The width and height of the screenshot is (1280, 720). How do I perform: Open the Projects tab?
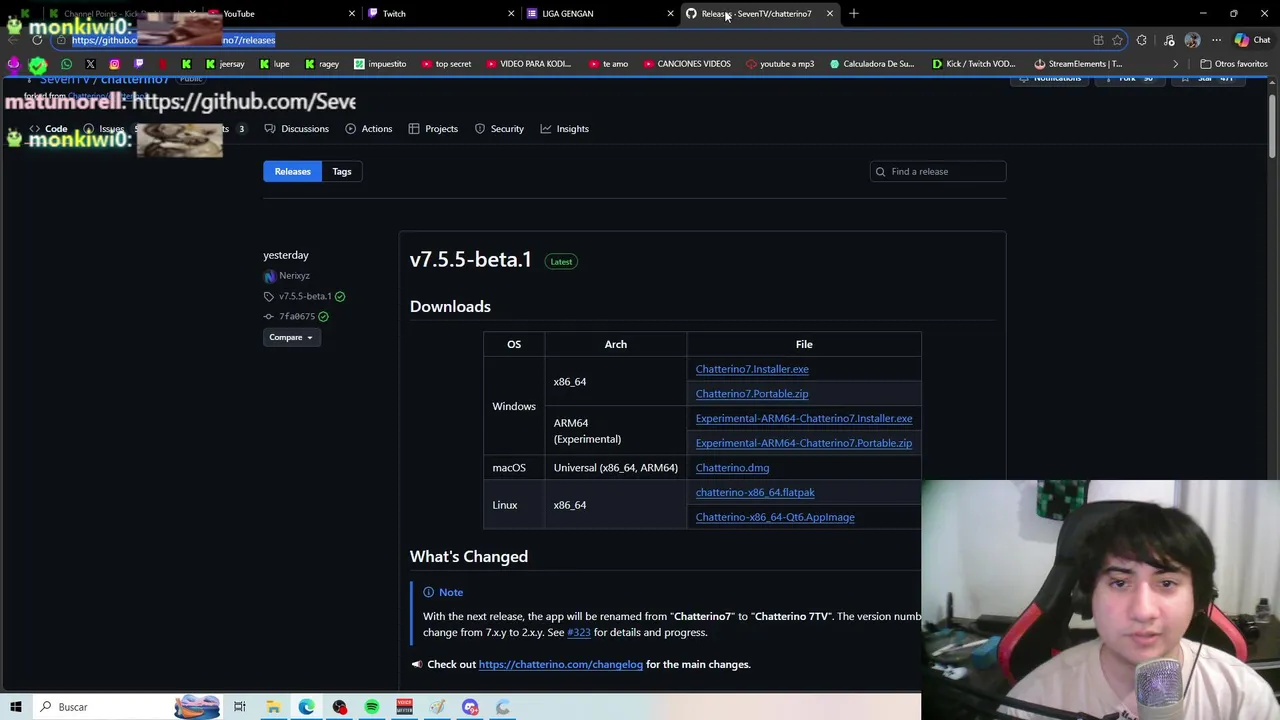[x=433, y=129]
